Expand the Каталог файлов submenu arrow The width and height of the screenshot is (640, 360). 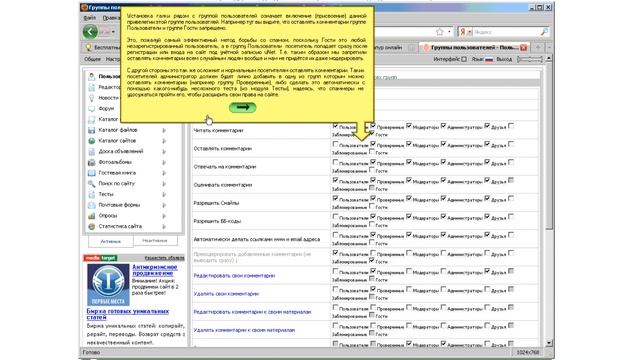coord(164,130)
